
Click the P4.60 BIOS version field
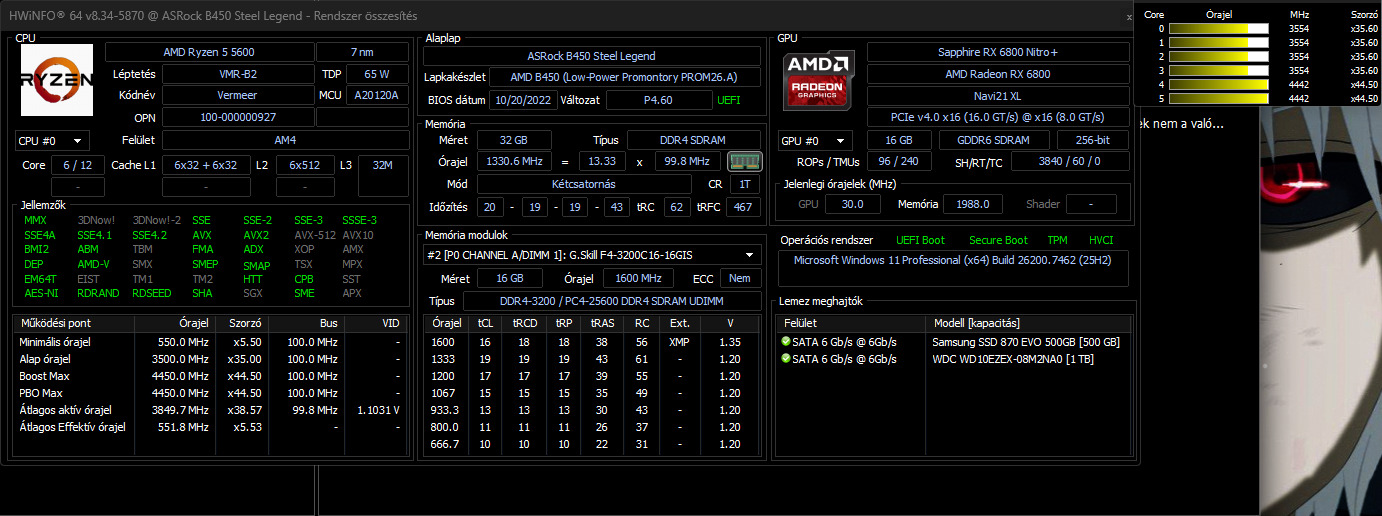(660, 100)
